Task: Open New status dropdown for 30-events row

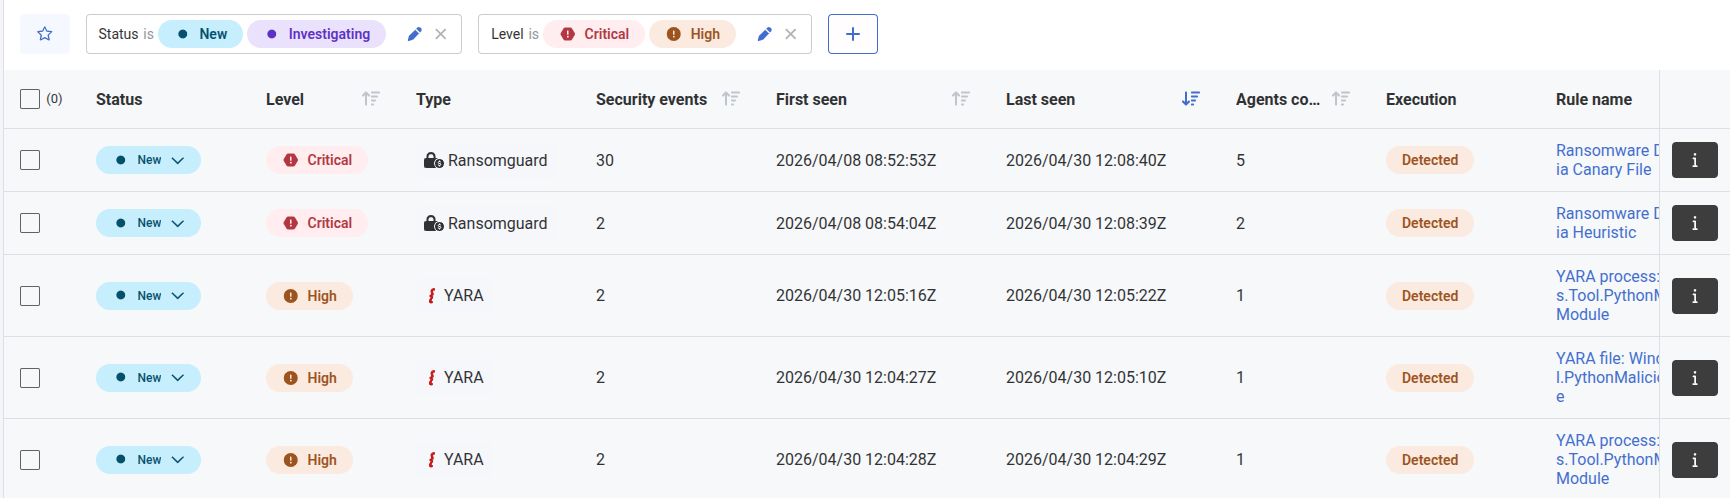Action: pyautogui.click(x=148, y=160)
